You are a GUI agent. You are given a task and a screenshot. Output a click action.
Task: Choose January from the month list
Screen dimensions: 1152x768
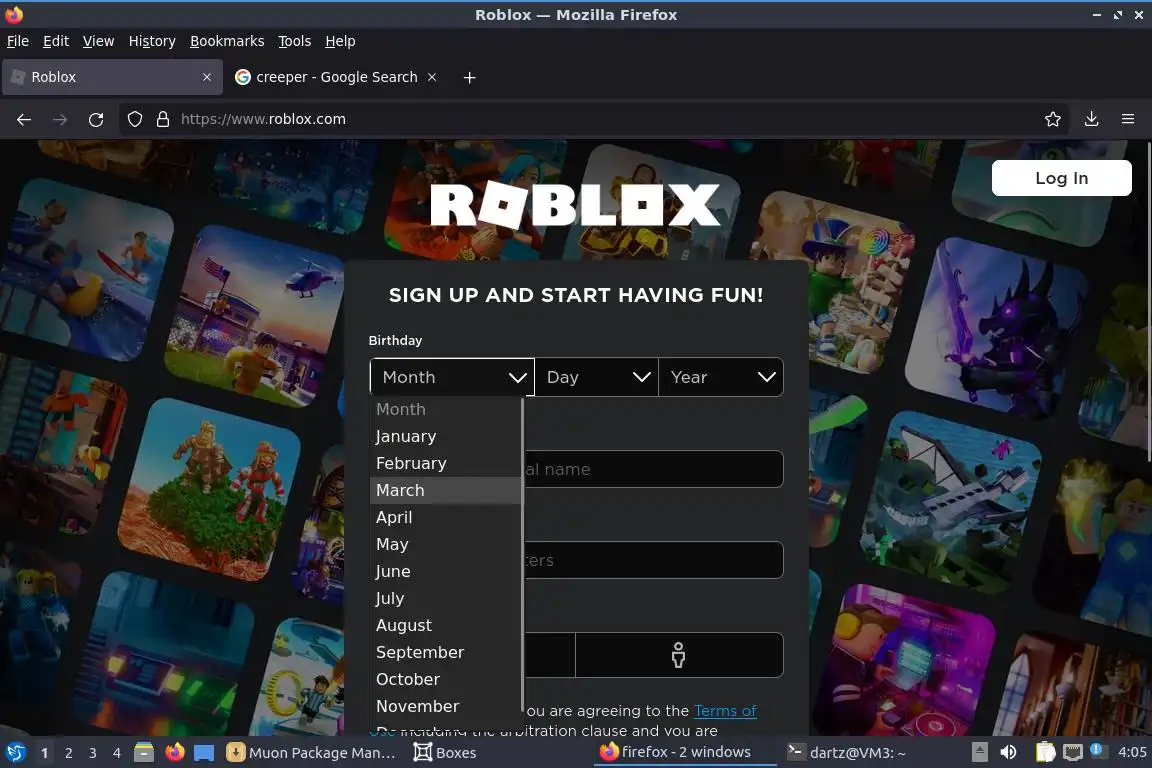[x=445, y=437]
